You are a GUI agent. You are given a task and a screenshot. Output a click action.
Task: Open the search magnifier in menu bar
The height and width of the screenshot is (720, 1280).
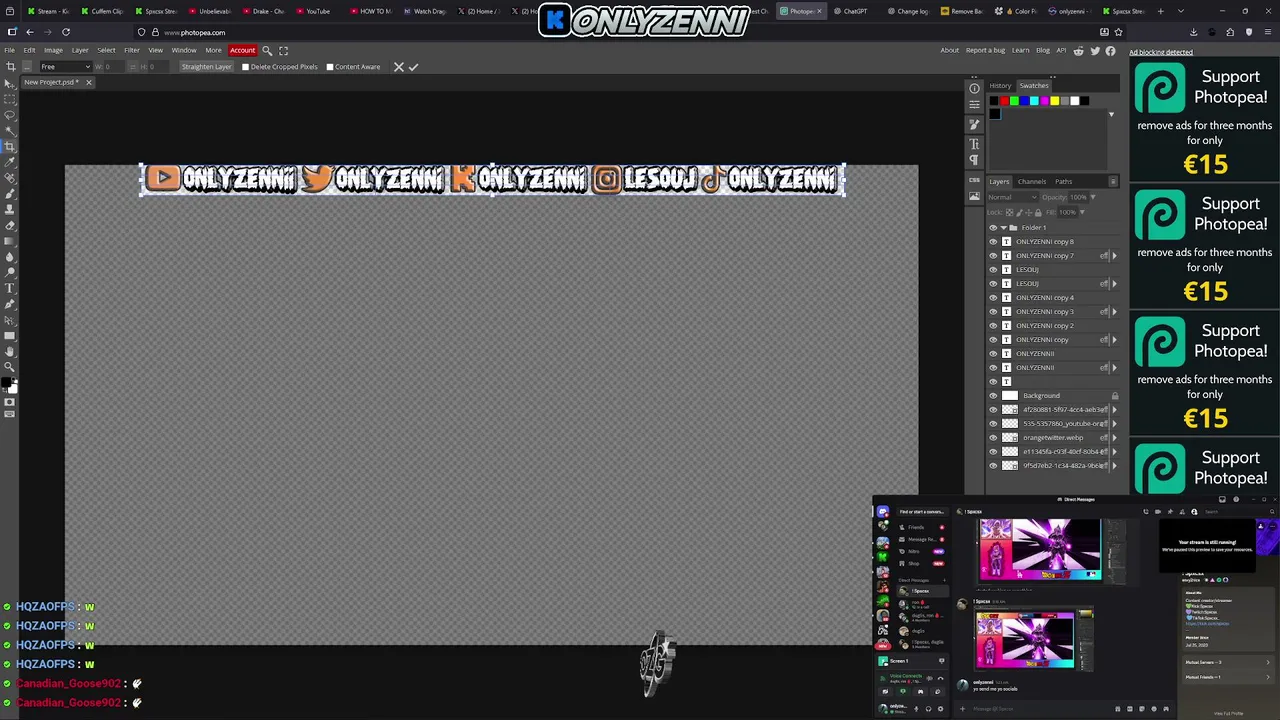click(x=267, y=50)
